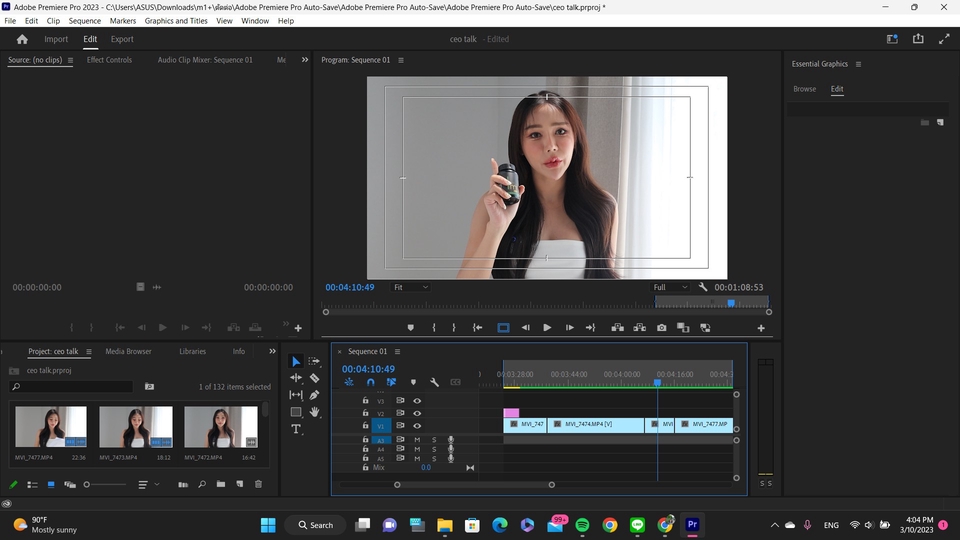The width and height of the screenshot is (960, 540).
Task: Select the Pen tool
Action: 314,395
